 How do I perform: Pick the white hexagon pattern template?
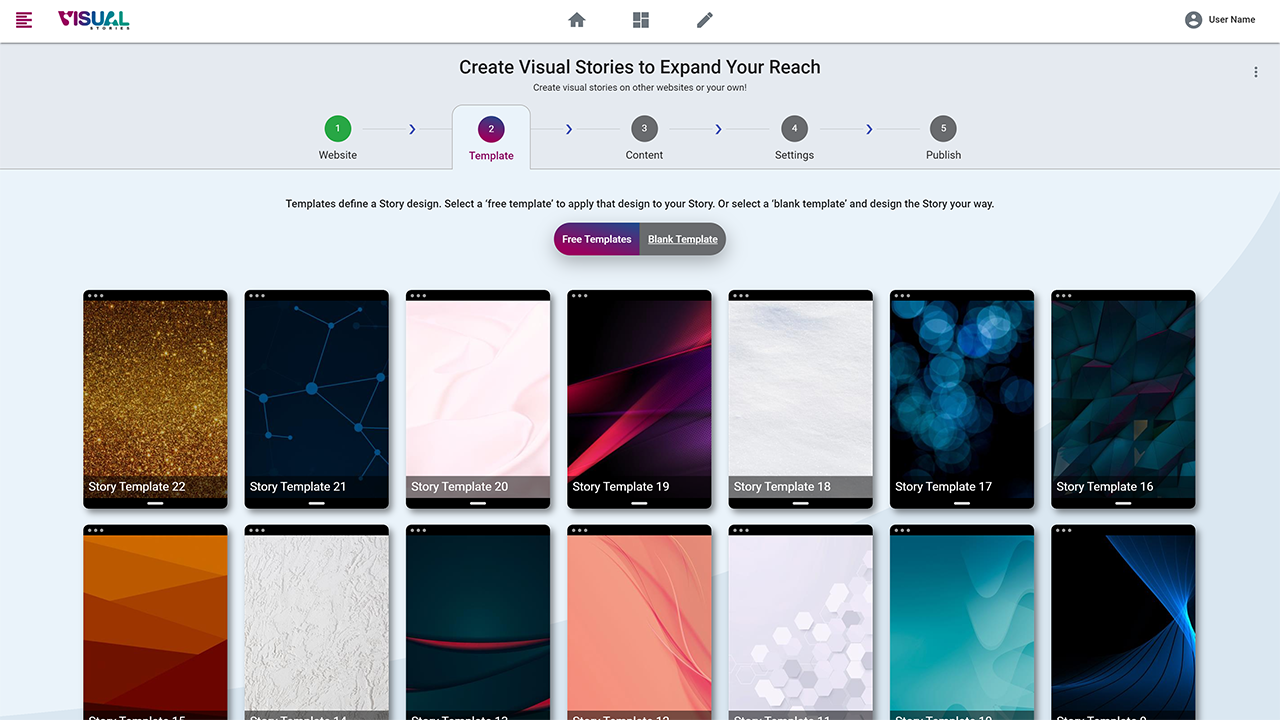coord(801,622)
